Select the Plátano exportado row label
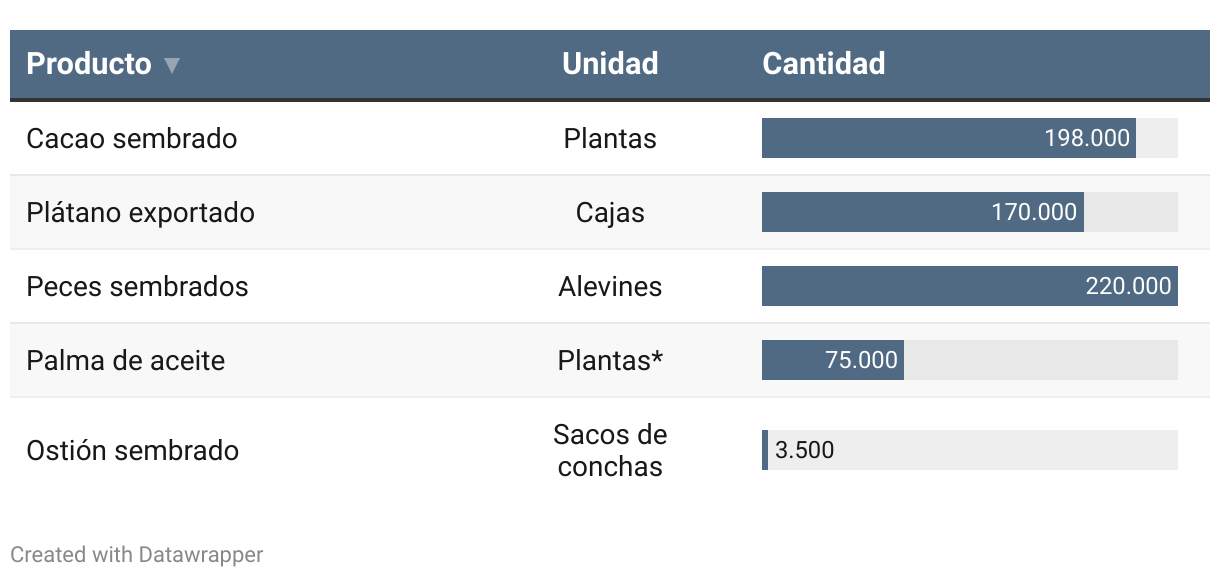 (x=141, y=212)
